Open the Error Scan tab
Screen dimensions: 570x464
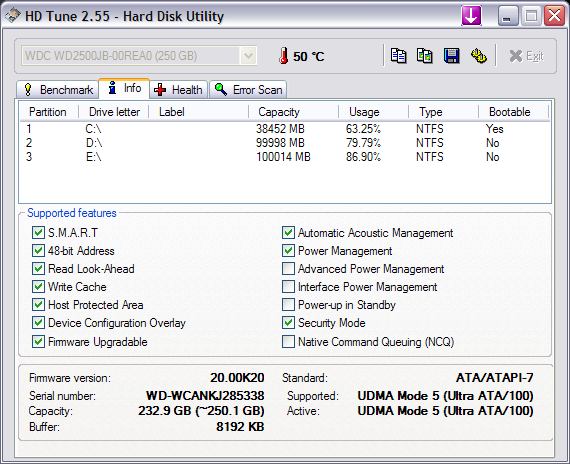[x=248, y=89]
